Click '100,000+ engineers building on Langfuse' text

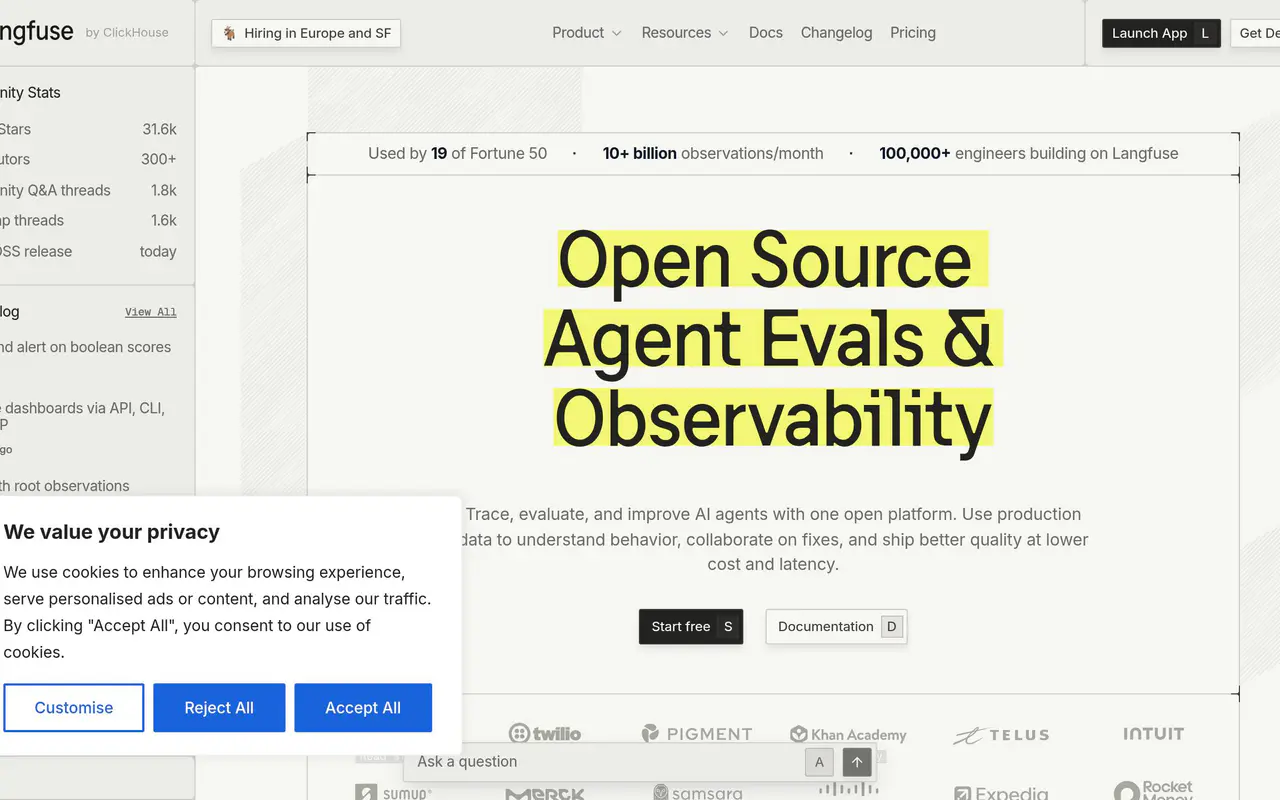point(1029,153)
